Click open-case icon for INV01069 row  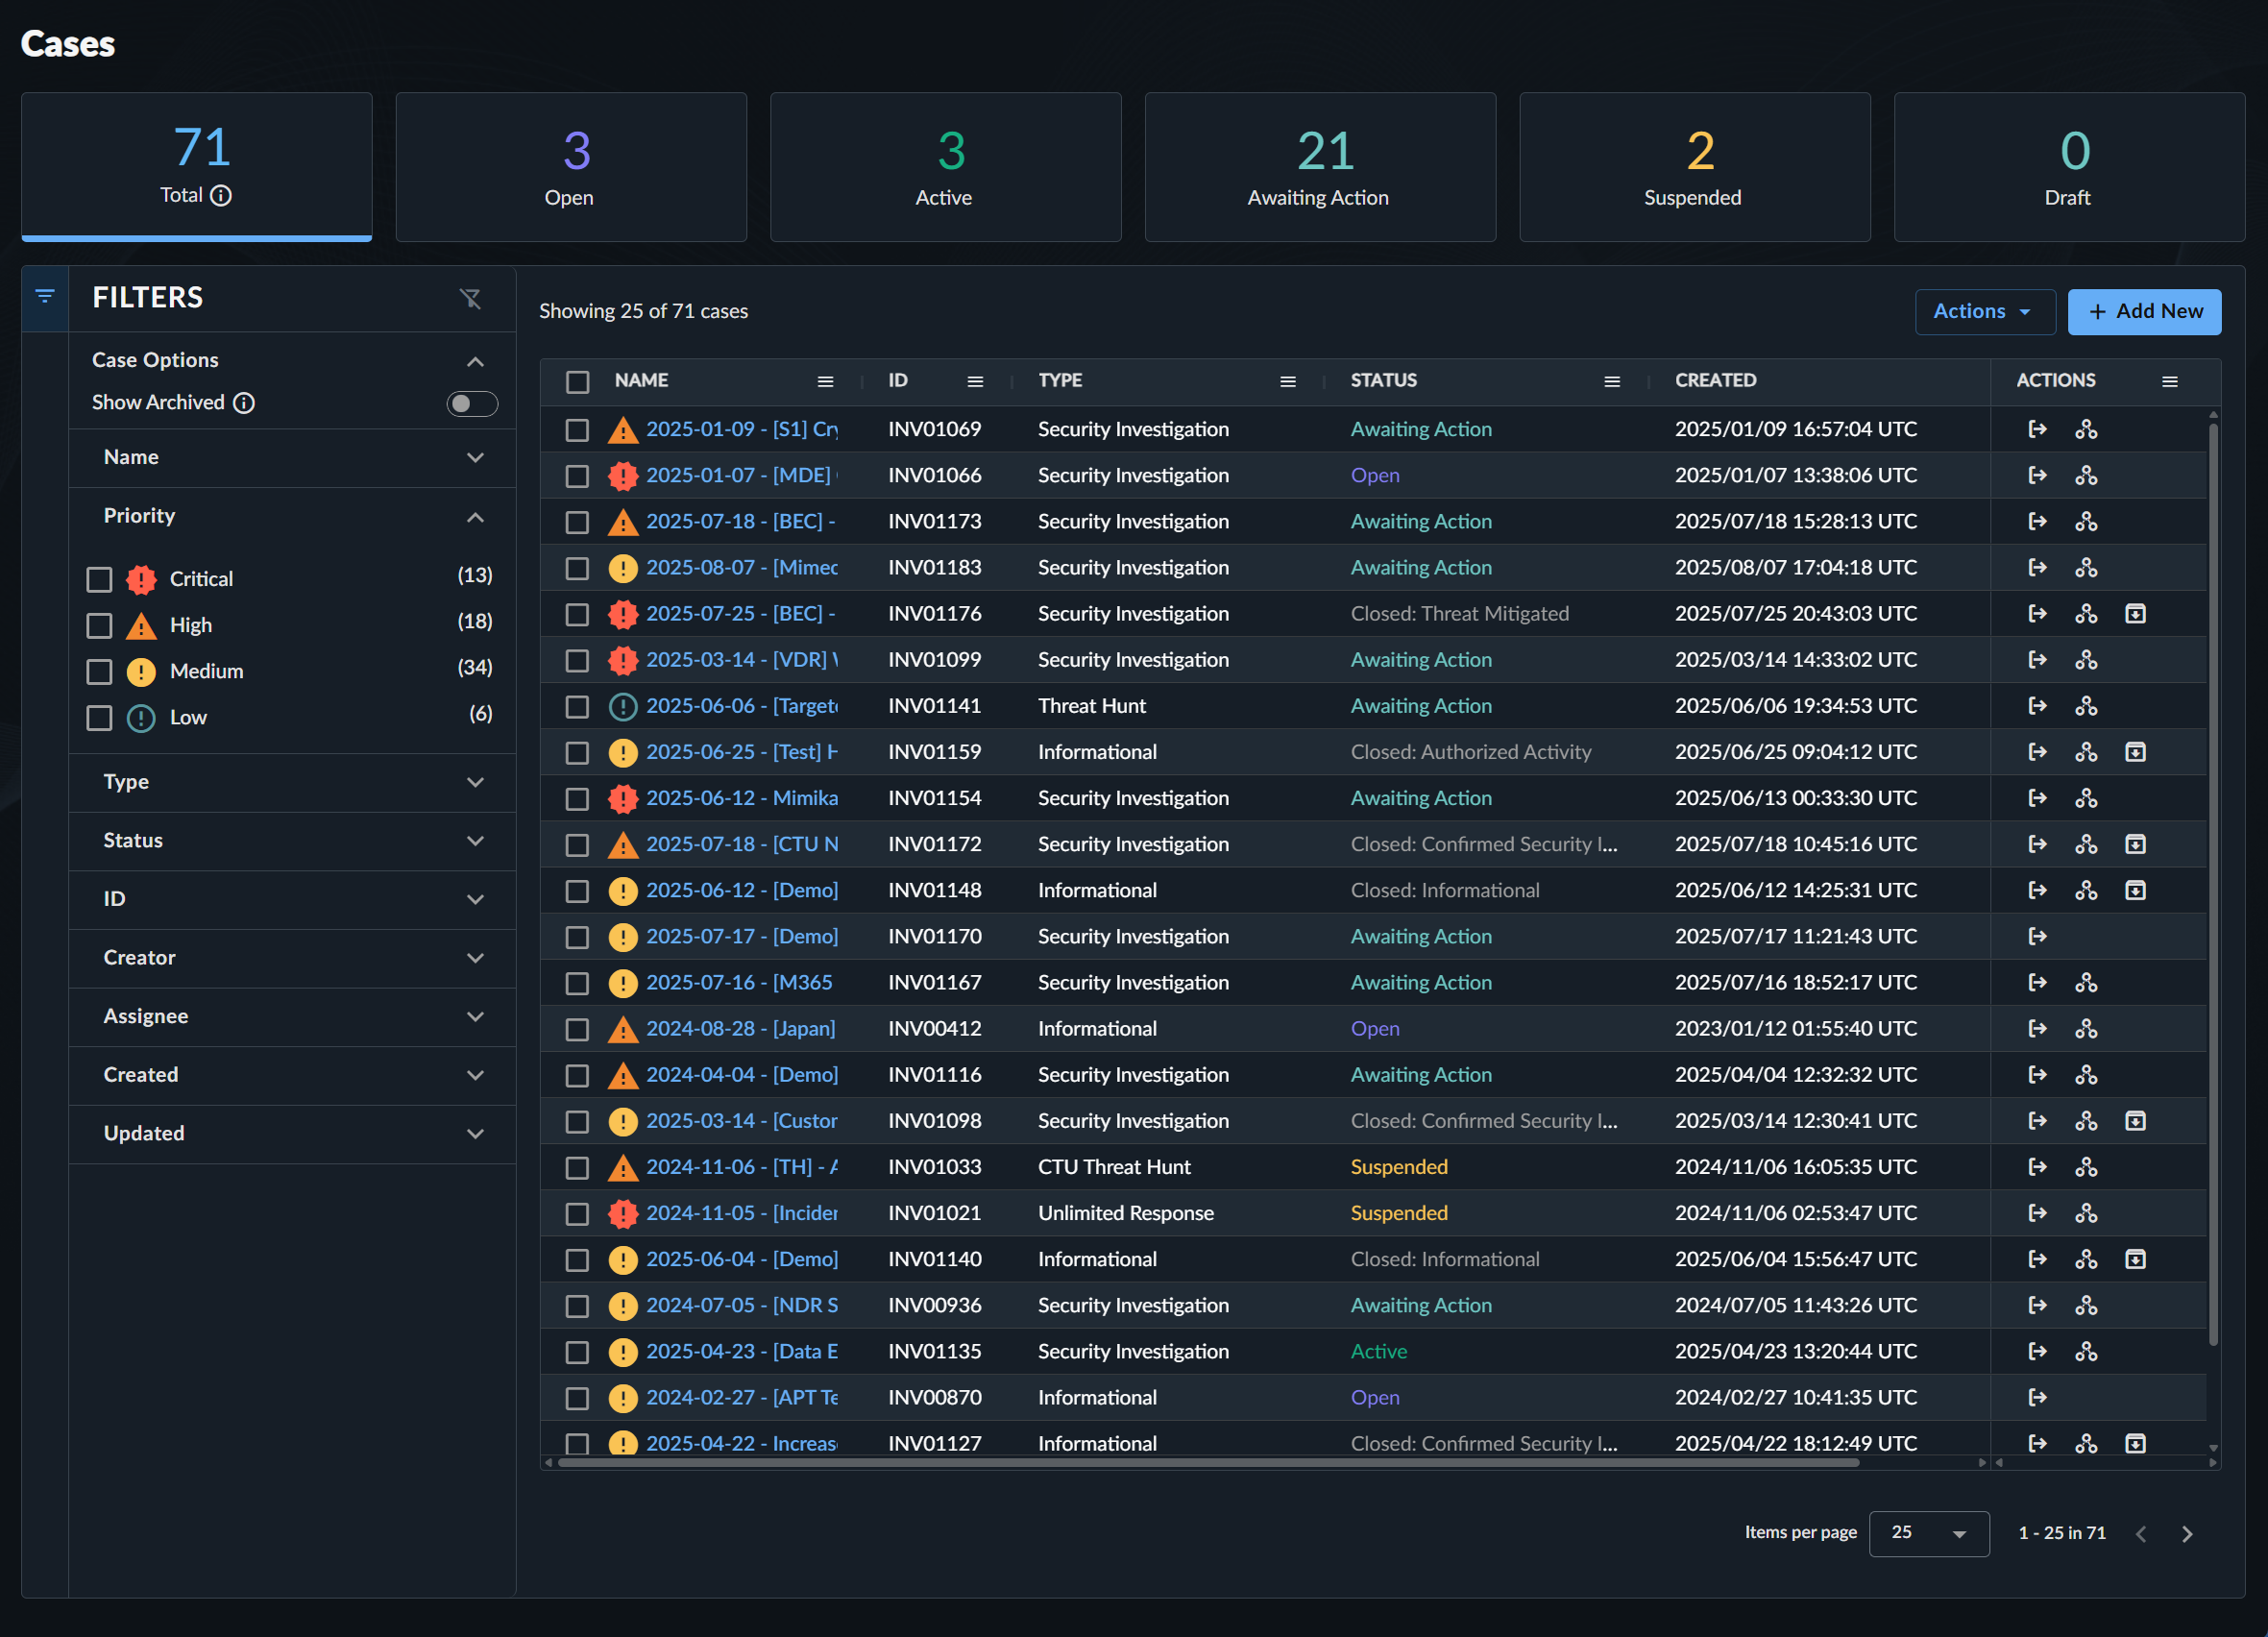tap(2037, 429)
